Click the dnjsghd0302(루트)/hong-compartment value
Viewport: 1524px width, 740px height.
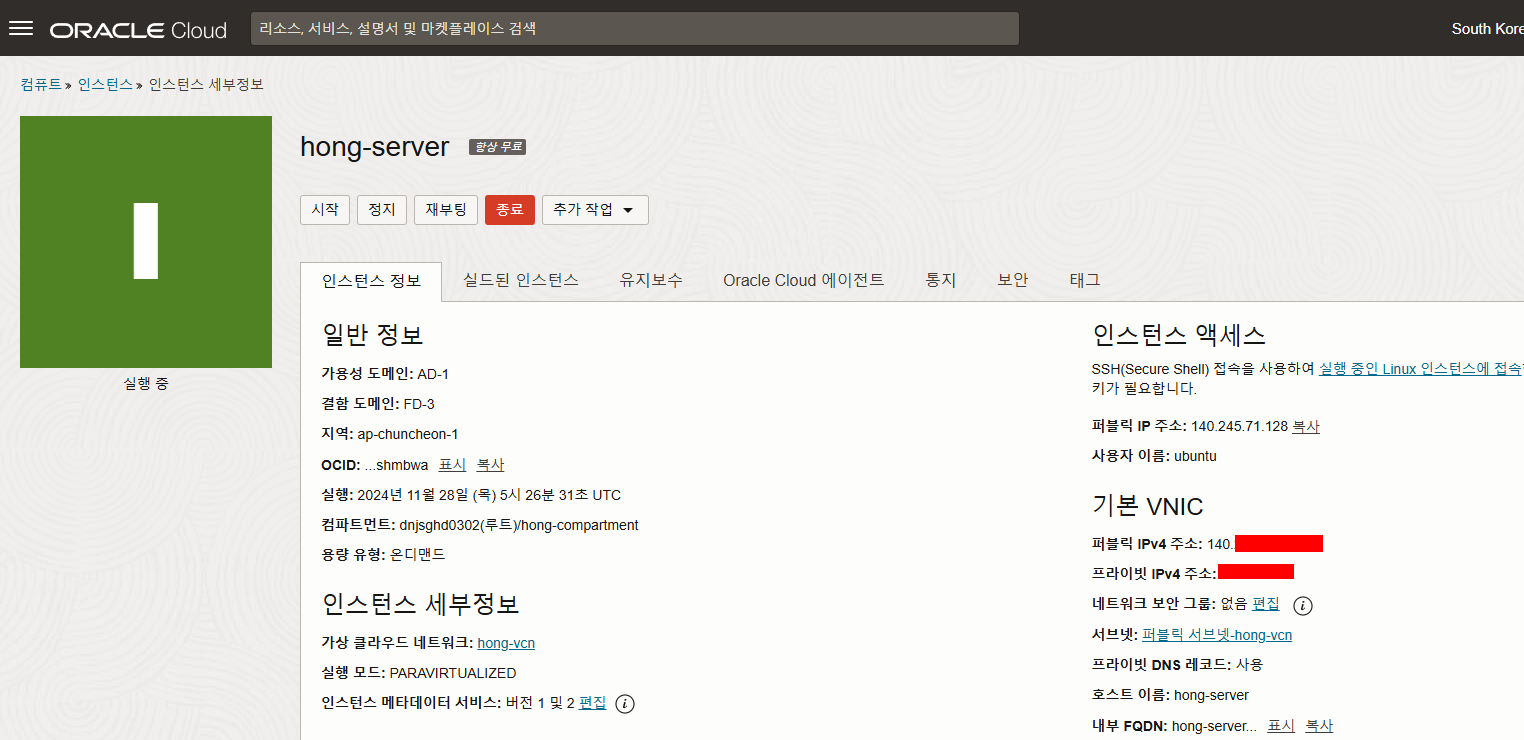pos(519,525)
